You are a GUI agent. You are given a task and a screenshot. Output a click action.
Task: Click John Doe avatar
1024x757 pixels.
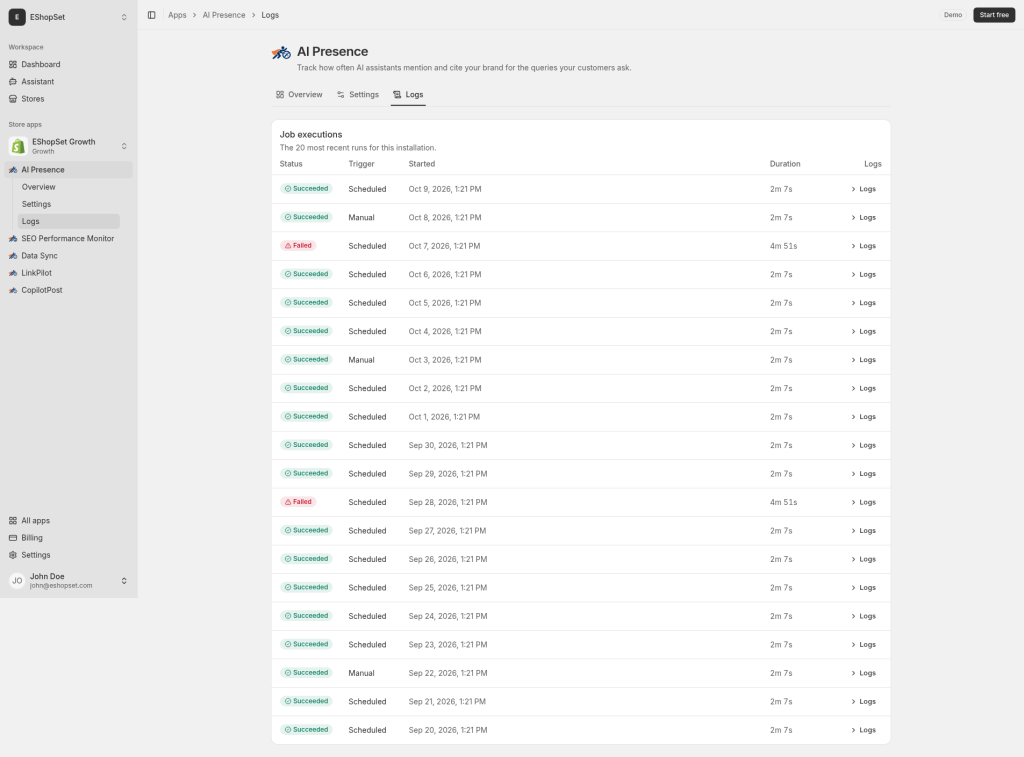(x=18, y=581)
